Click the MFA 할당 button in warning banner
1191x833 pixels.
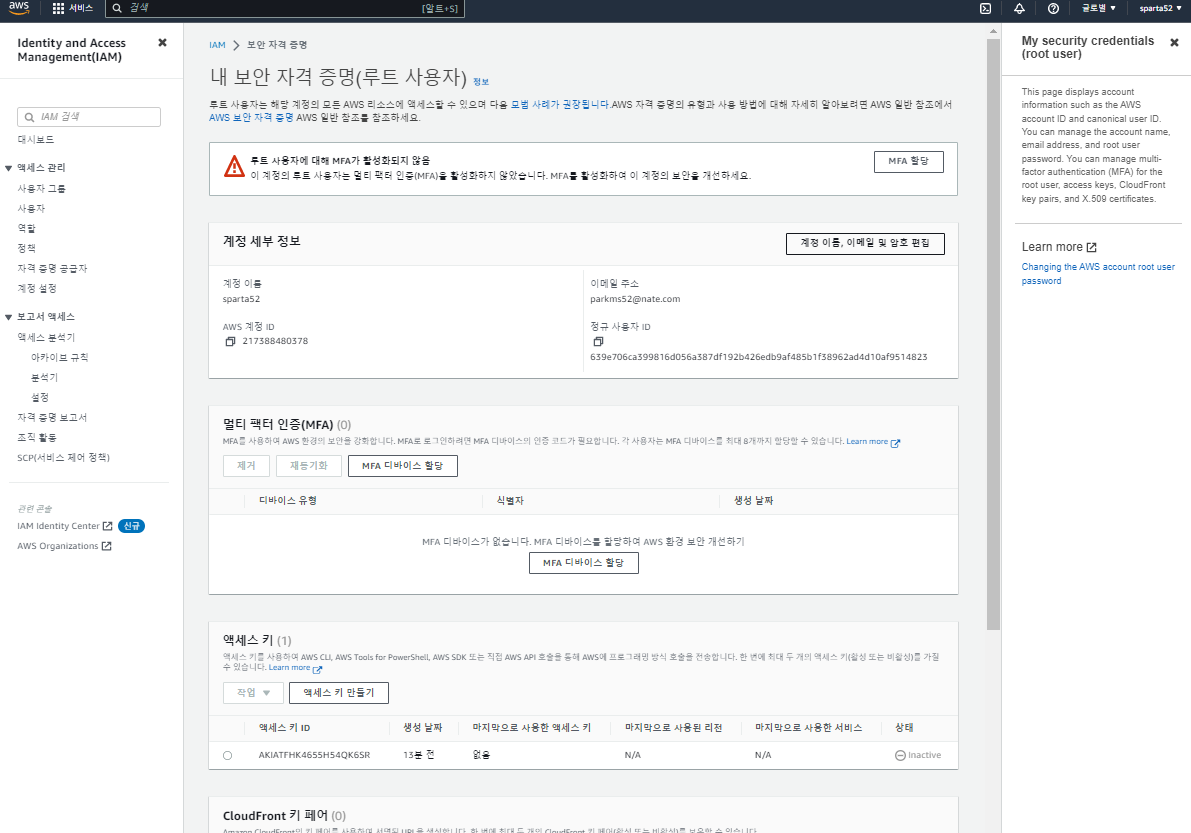click(x=908, y=162)
